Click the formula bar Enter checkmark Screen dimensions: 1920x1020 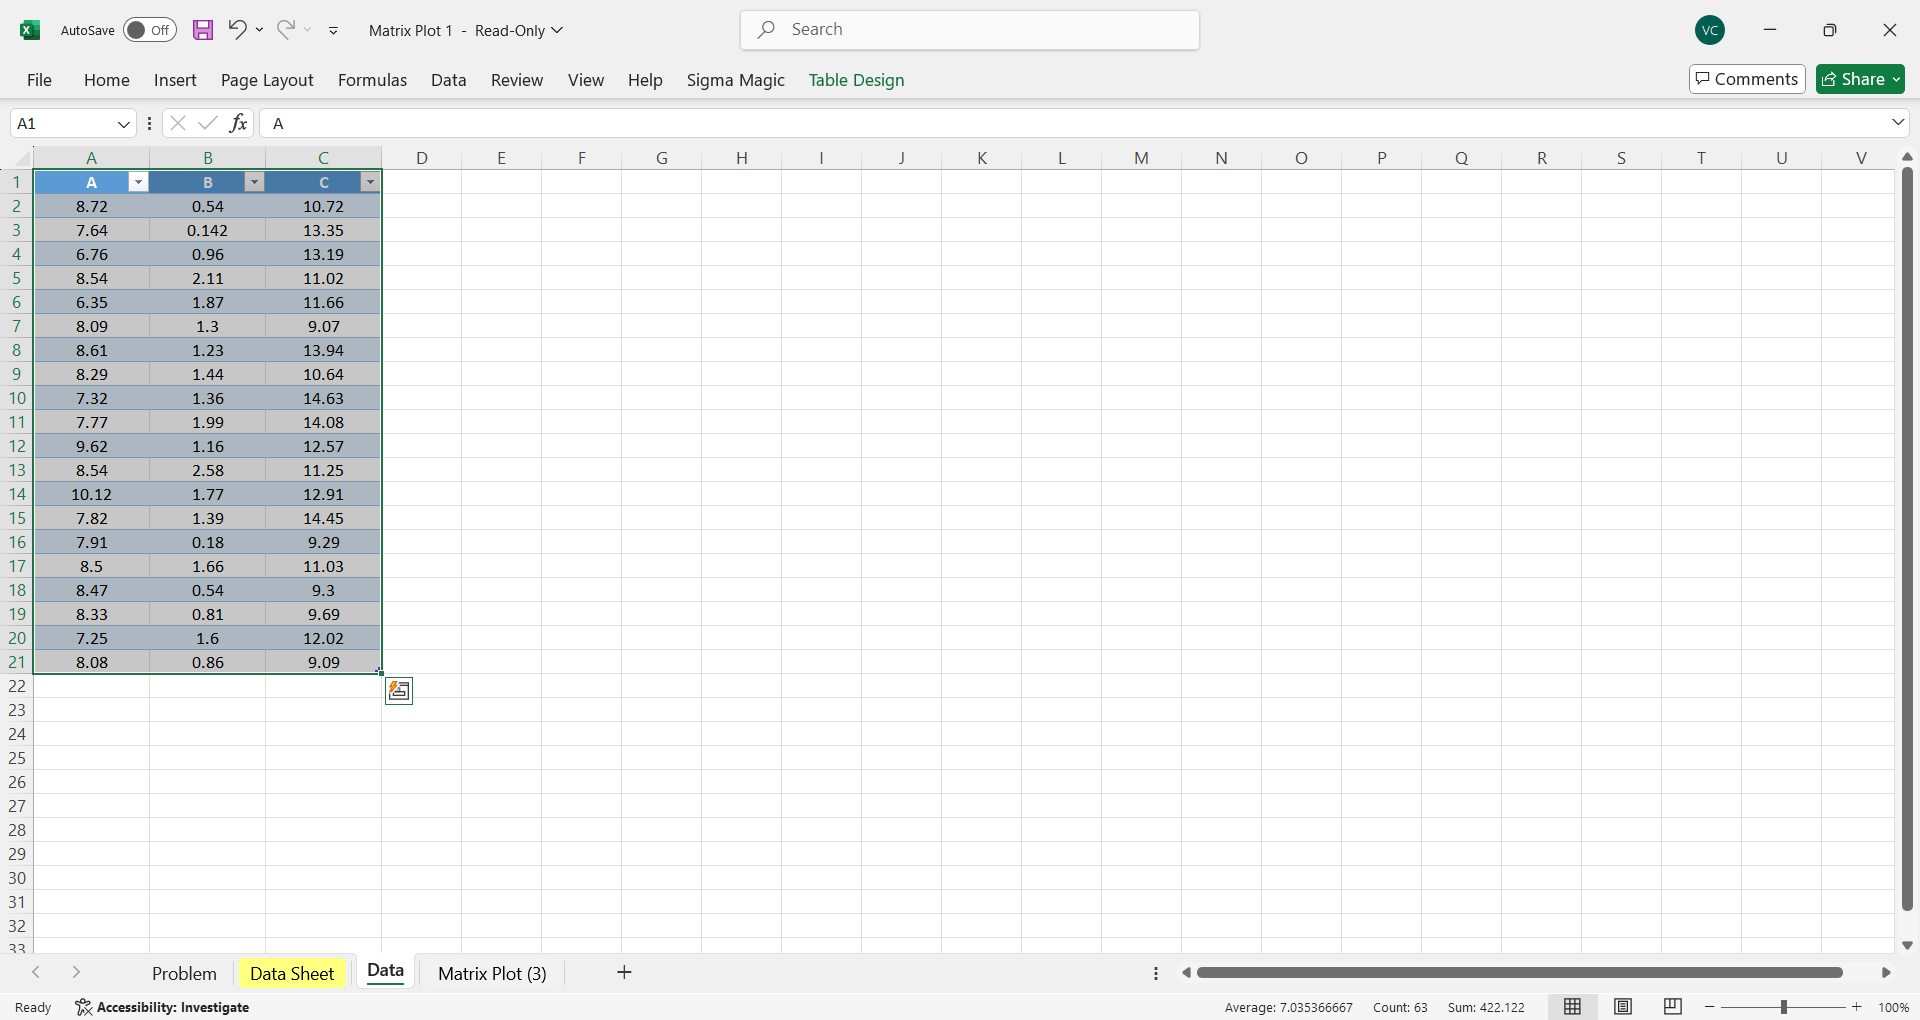(208, 123)
